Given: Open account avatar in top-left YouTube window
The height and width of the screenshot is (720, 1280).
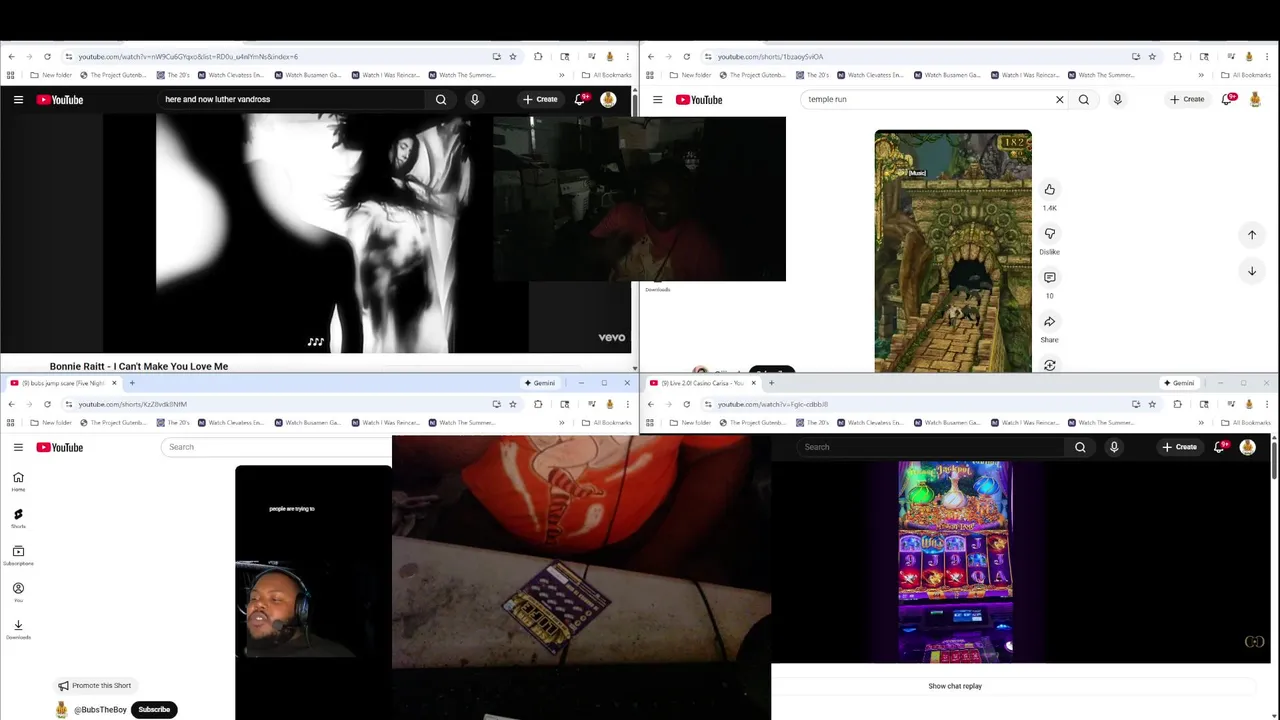Looking at the screenshot, I should coord(608,99).
